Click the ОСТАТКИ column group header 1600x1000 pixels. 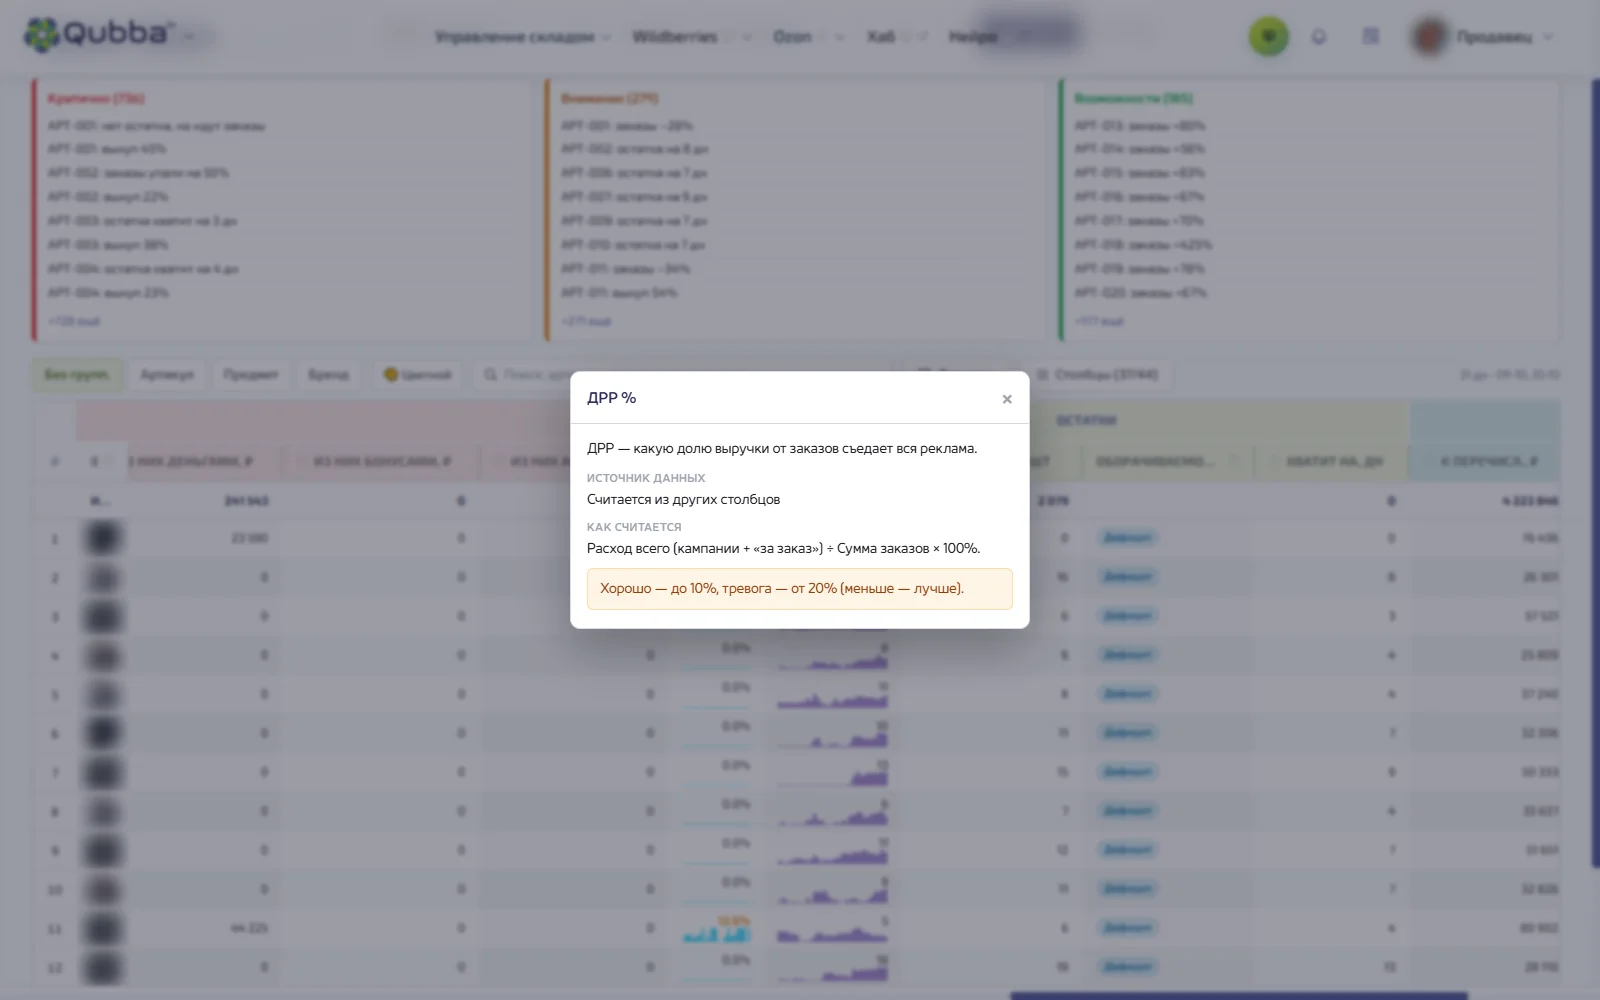1087,421
